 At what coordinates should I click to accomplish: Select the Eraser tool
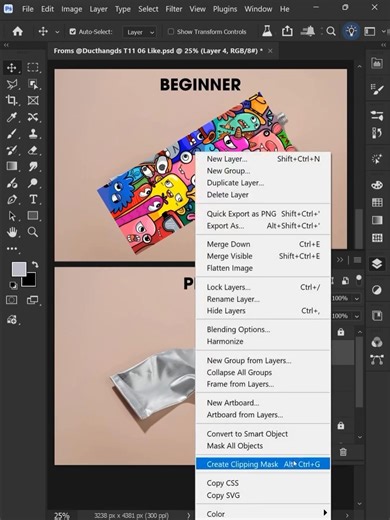click(33, 150)
